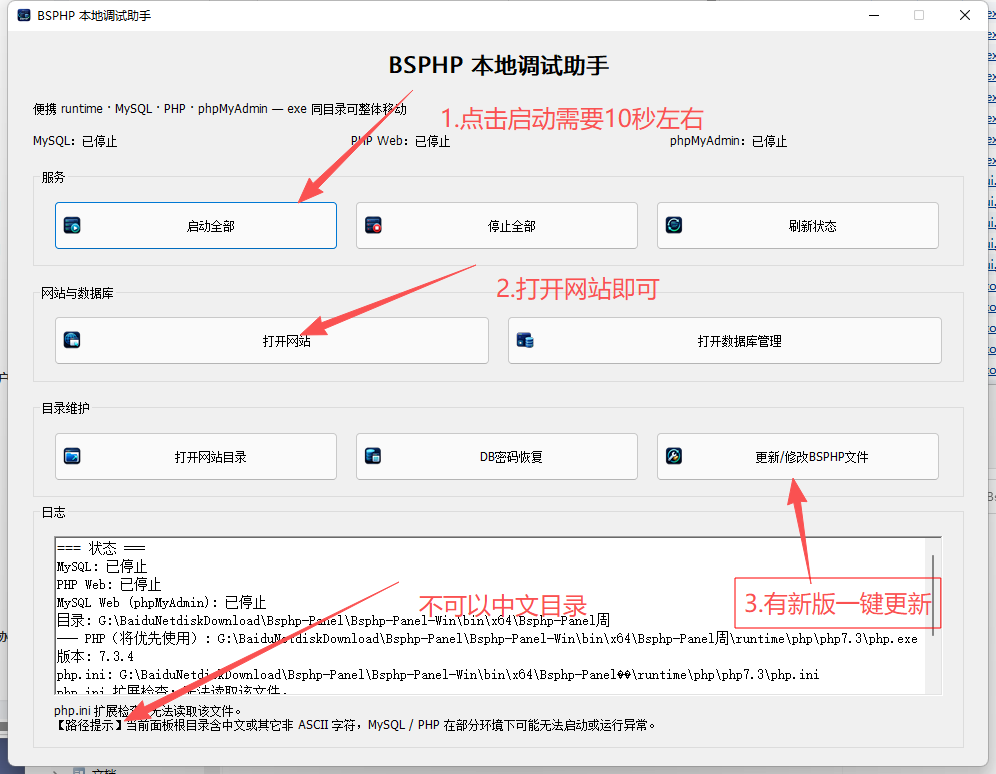The image size is (996, 774).
Task: Click the log line starting with 'php.ini:'
Action: click(438, 674)
